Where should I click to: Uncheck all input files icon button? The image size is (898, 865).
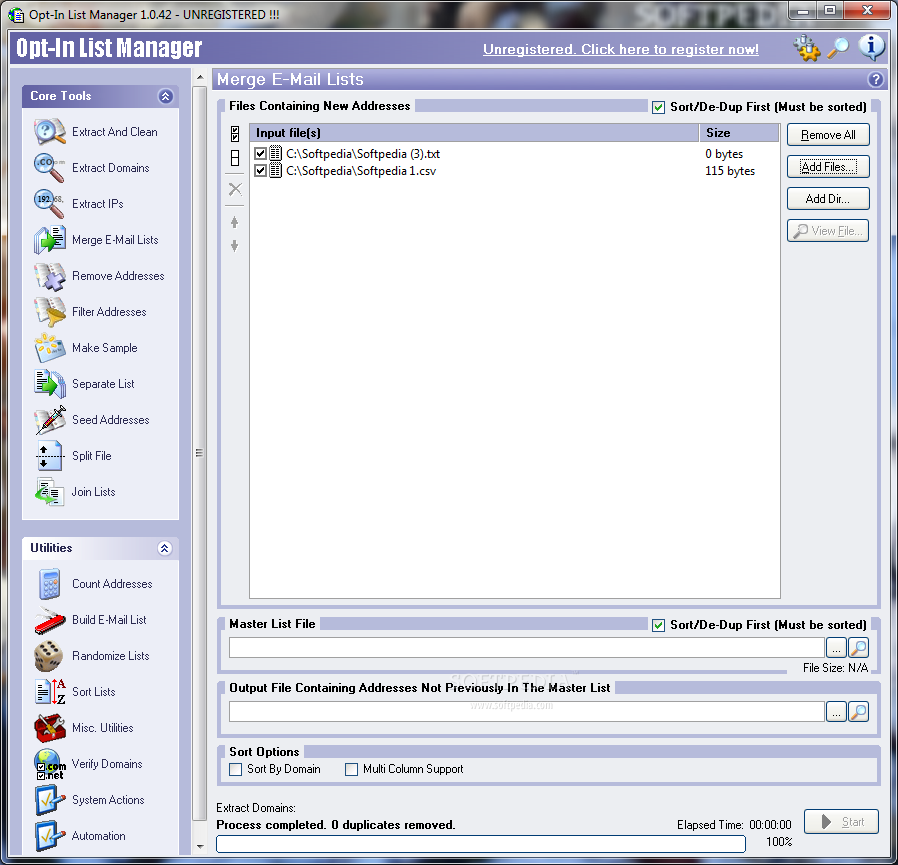(x=235, y=158)
